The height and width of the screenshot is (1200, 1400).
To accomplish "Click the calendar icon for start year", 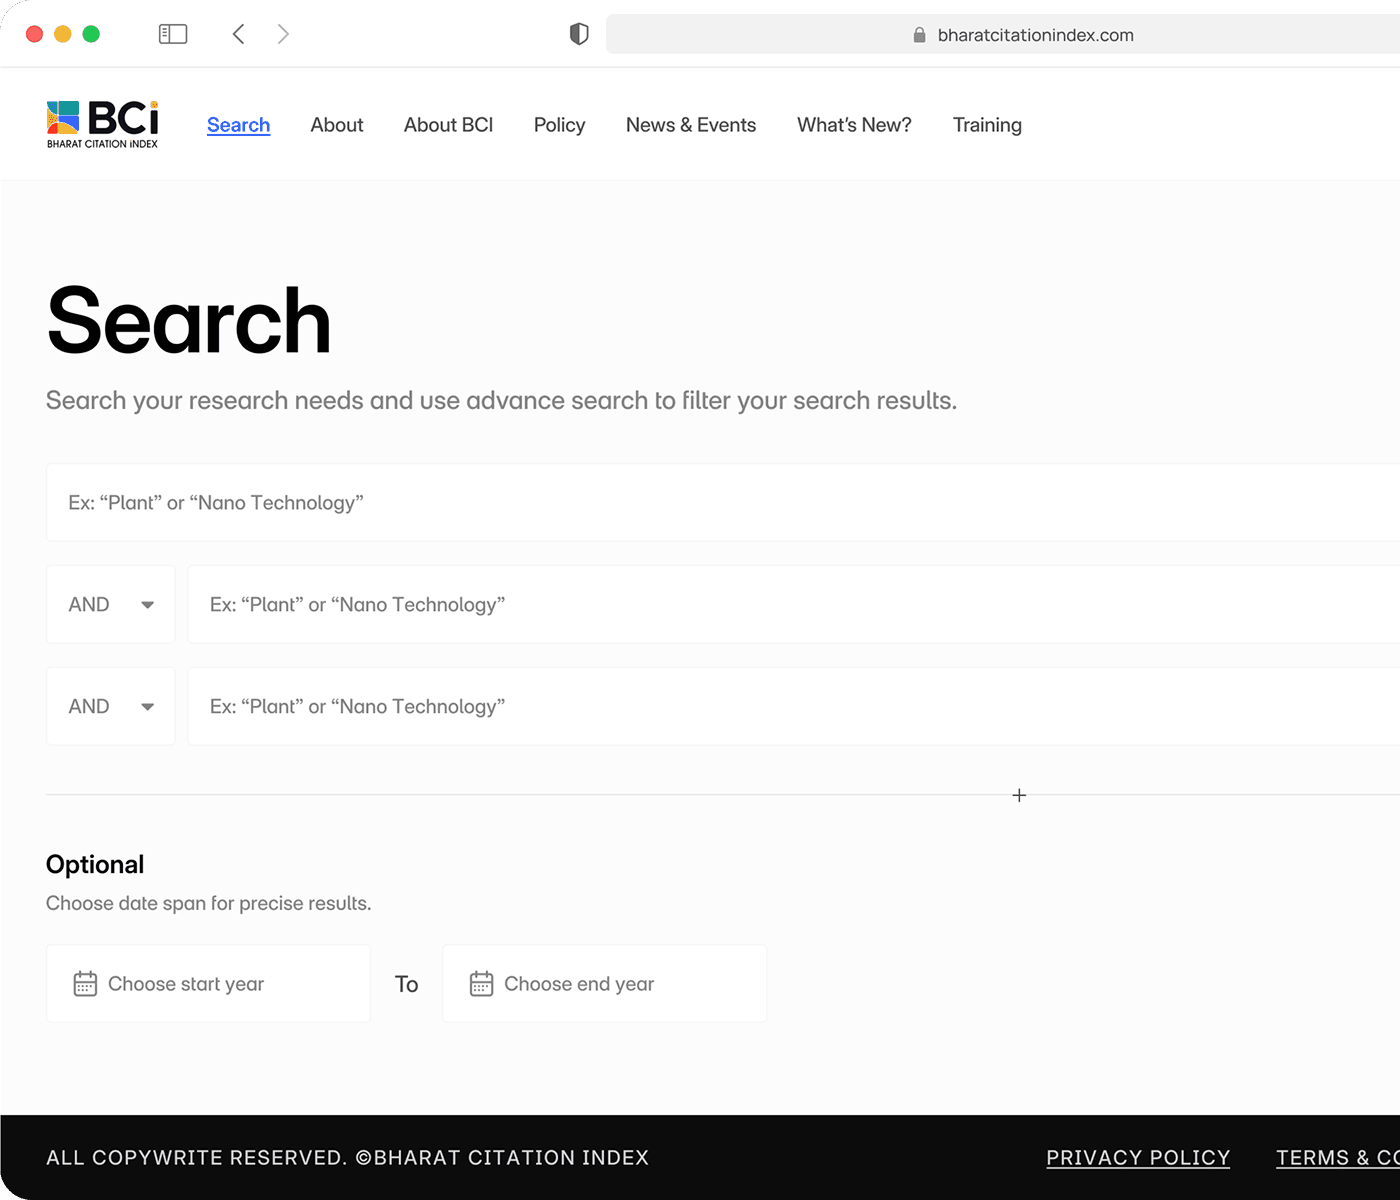I will click(85, 984).
